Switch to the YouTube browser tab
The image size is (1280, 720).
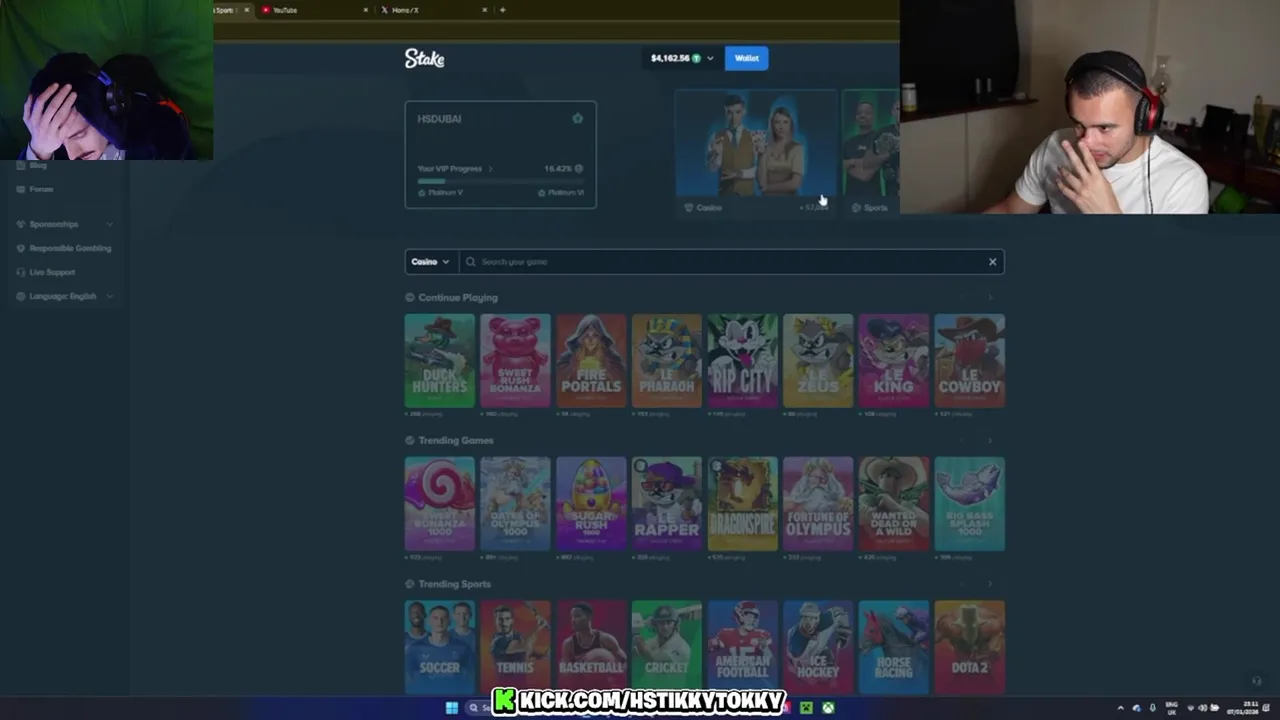point(312,10)
